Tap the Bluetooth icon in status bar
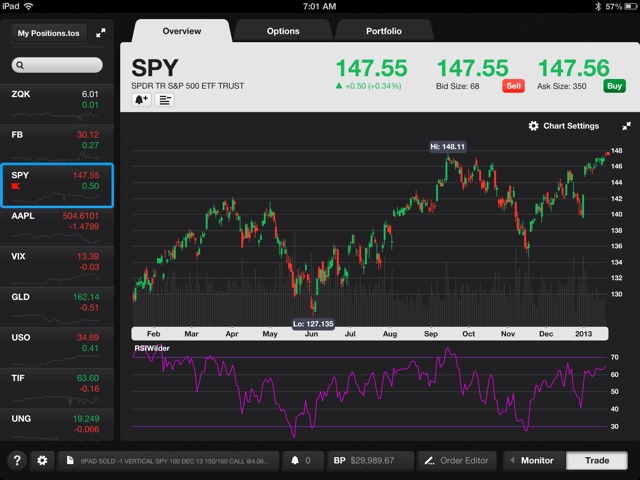This screenshot has height=480, width=640. pos(598,6)
